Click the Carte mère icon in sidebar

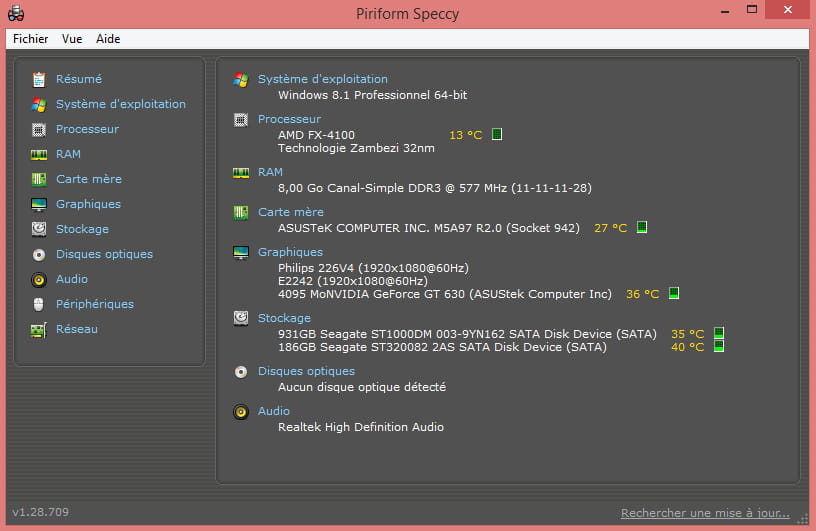[x=39, y=179]
